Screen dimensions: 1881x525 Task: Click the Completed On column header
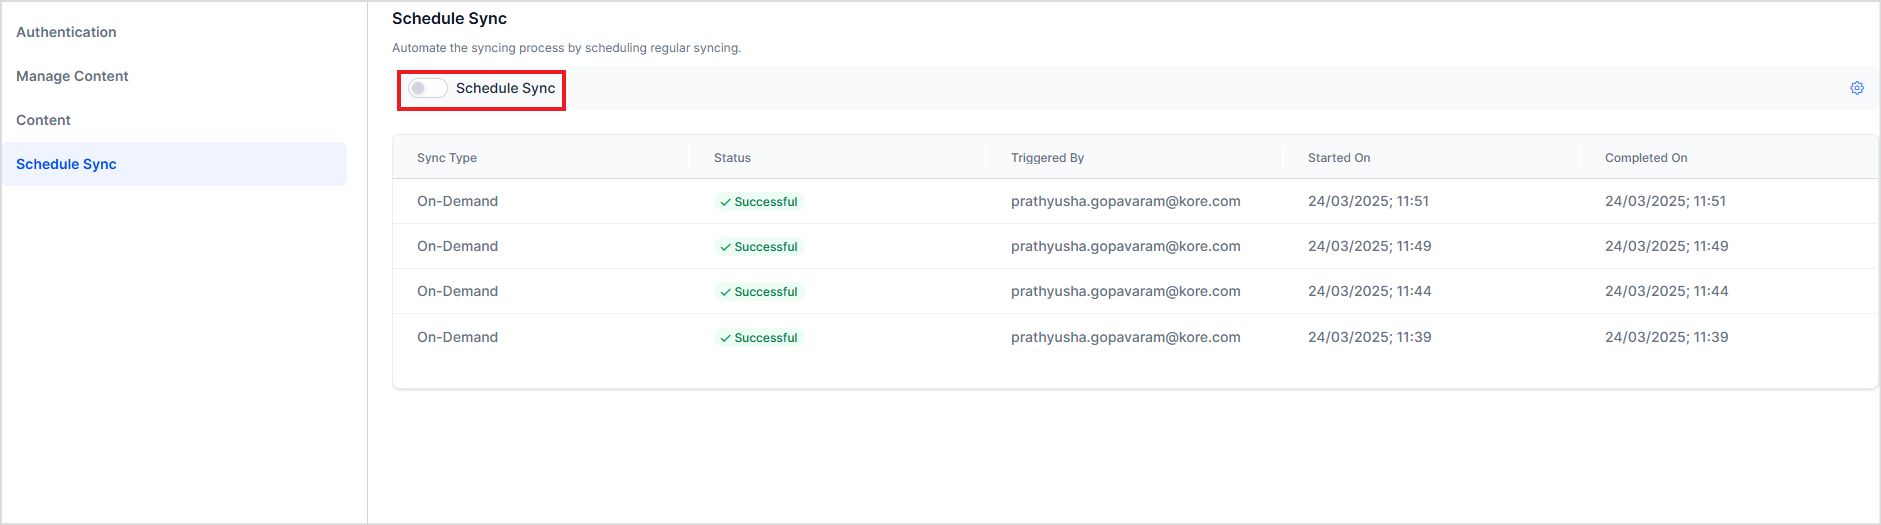coord(1646,158)
